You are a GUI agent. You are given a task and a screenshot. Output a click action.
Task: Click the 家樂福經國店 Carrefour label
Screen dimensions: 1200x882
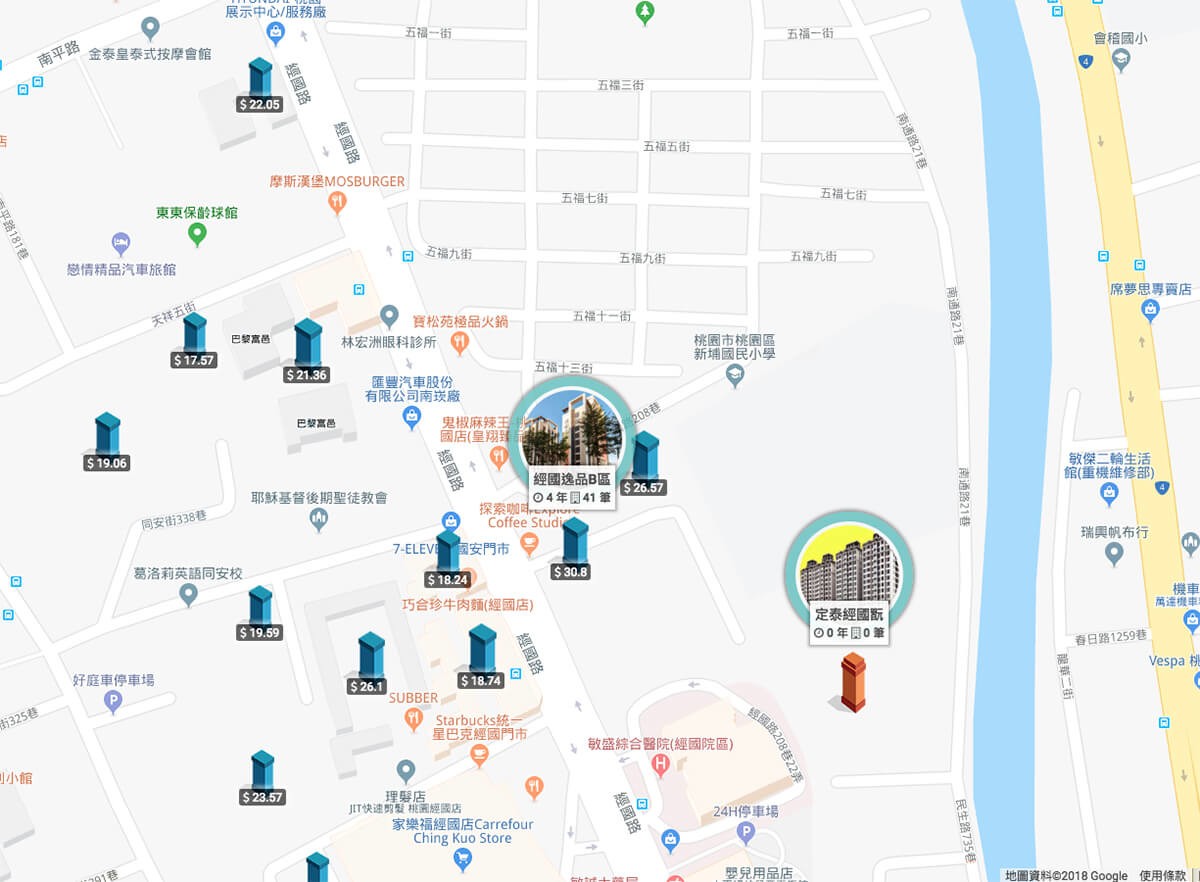point(463,832)
